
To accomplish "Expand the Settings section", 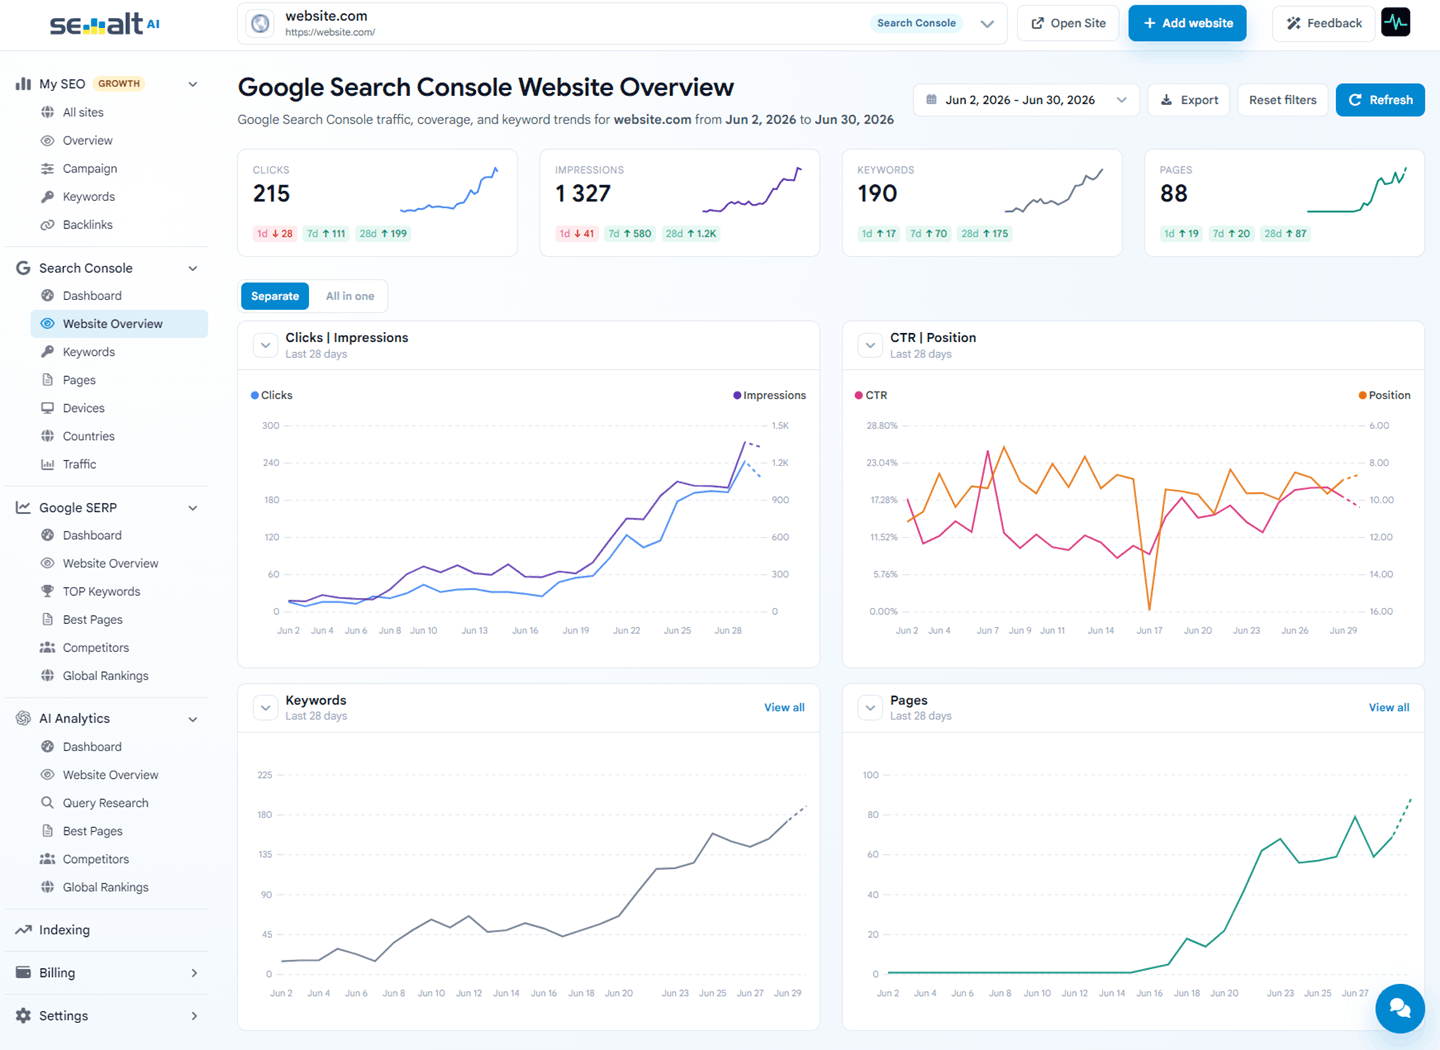I will [194, 1016].
